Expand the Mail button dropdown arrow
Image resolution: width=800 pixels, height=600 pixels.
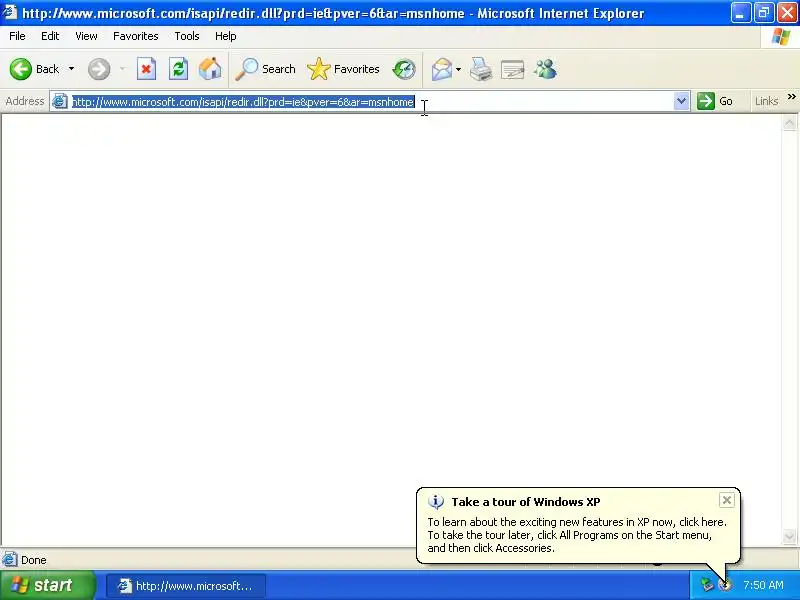458,69
